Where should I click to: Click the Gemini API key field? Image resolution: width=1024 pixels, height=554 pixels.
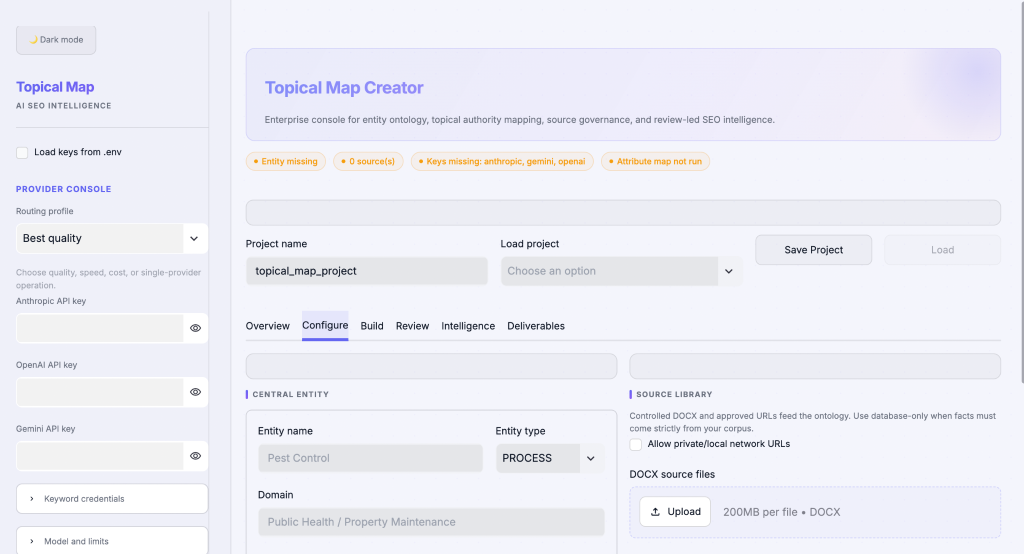pyautogui.click(x=100, y=456)
